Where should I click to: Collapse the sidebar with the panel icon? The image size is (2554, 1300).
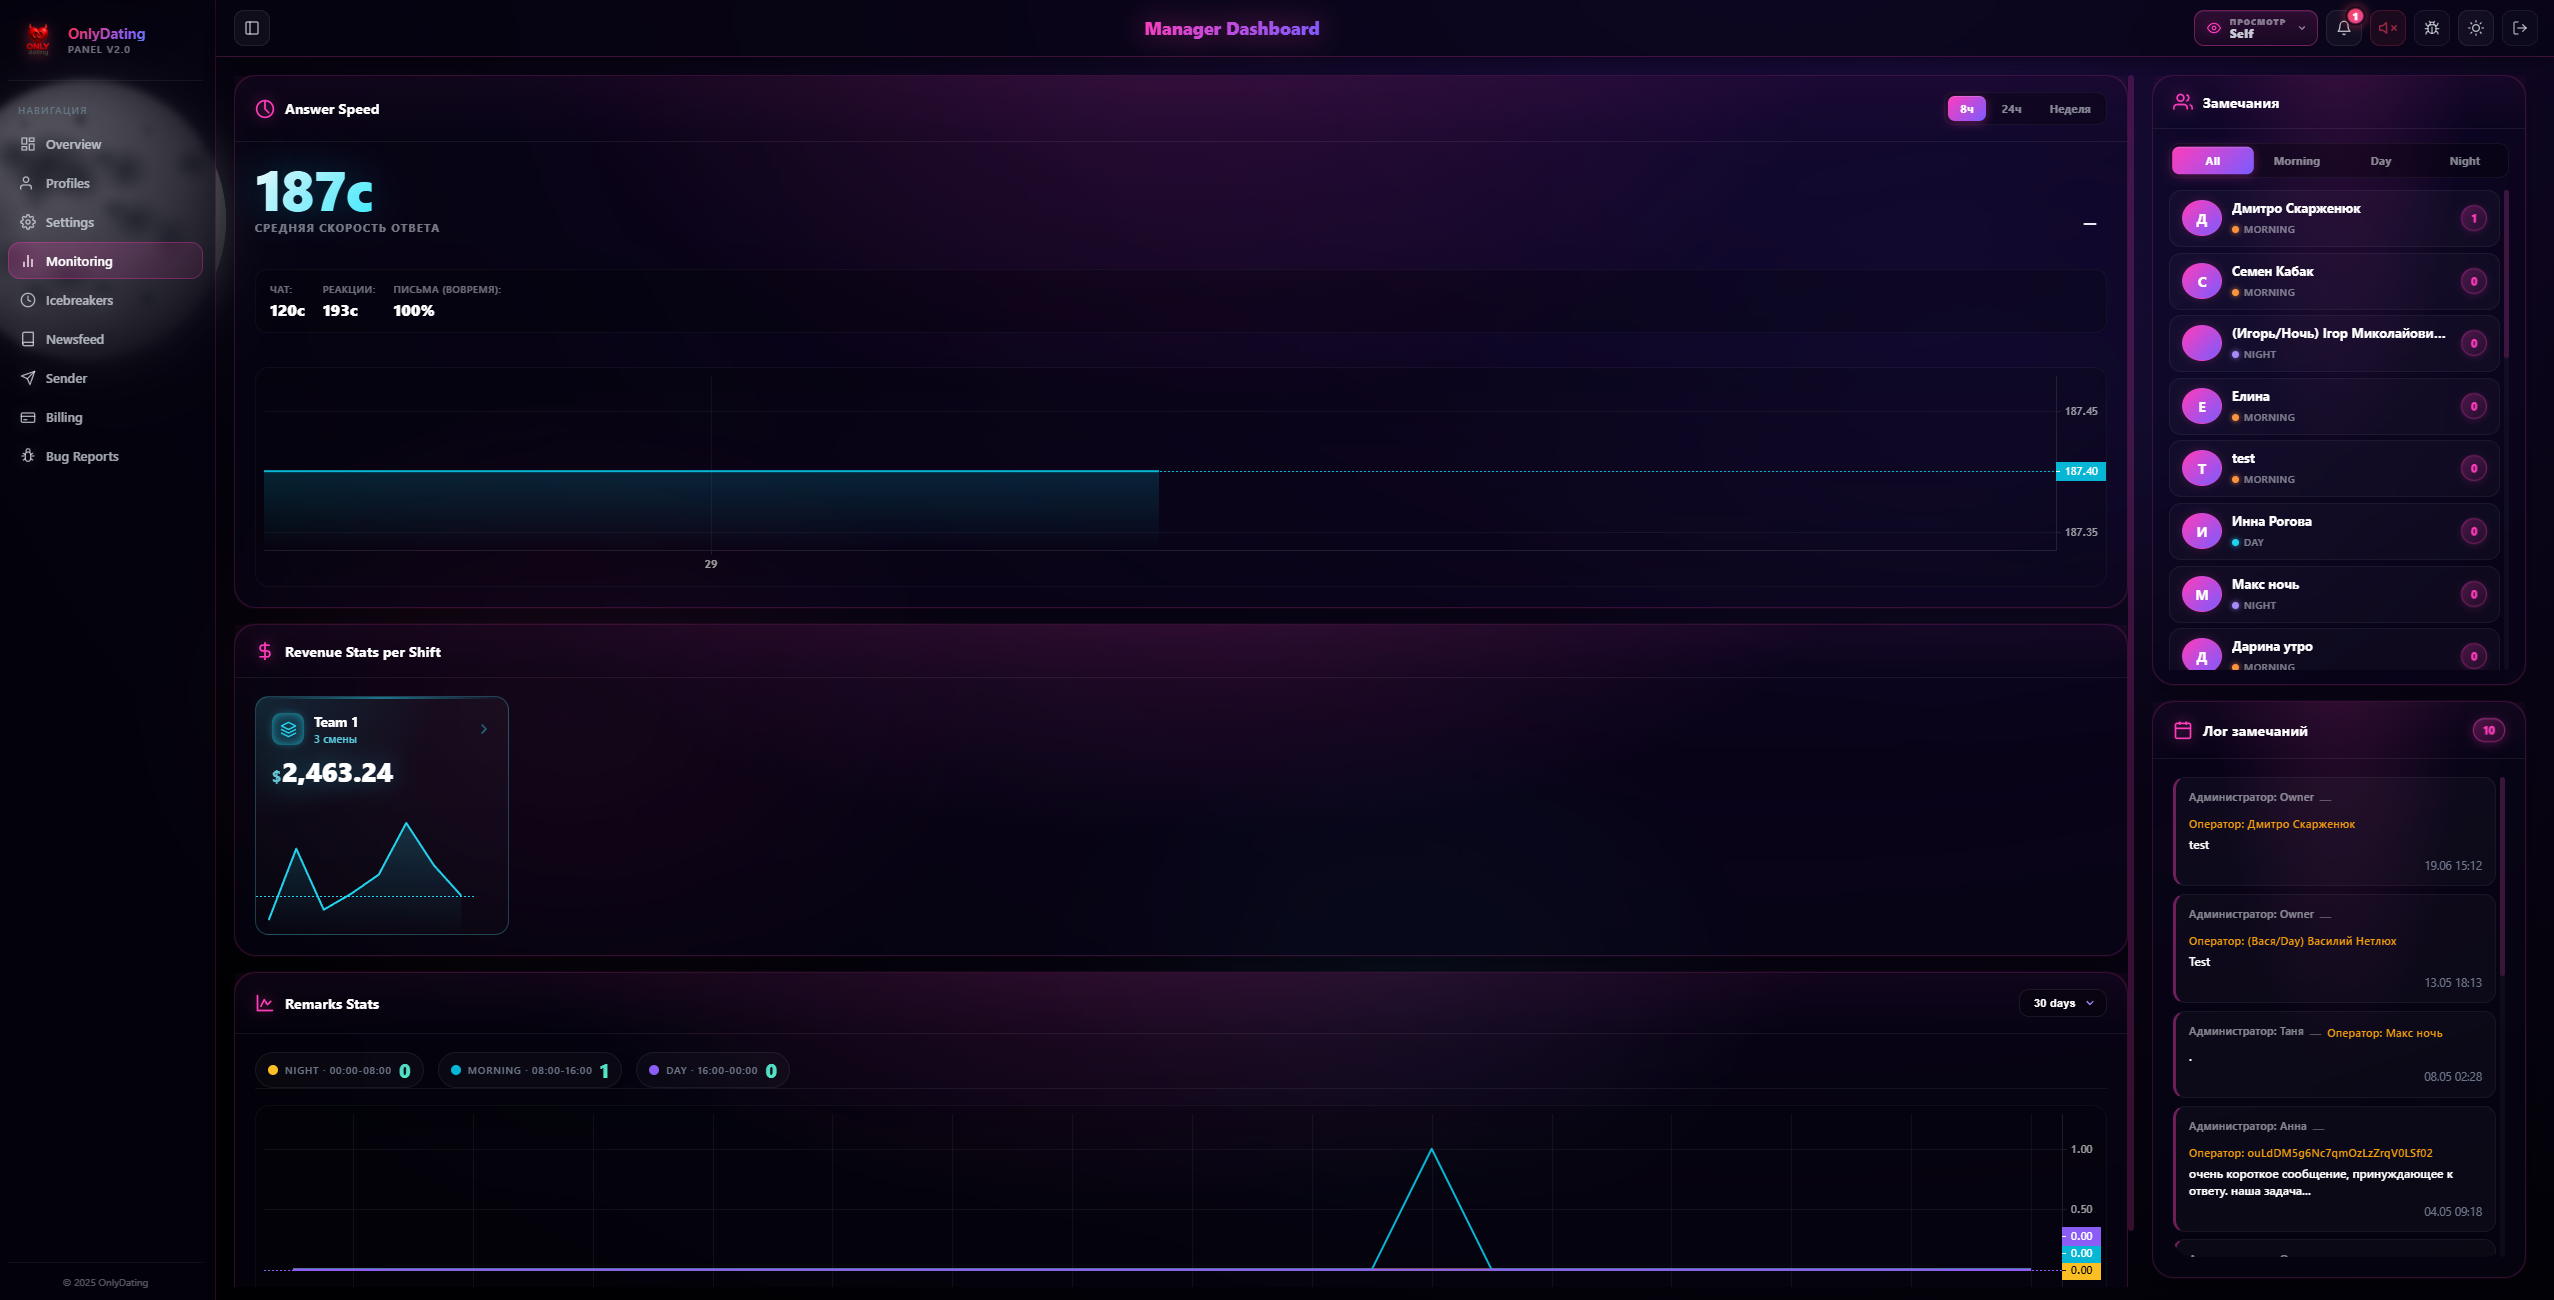(x=252, y=28)
